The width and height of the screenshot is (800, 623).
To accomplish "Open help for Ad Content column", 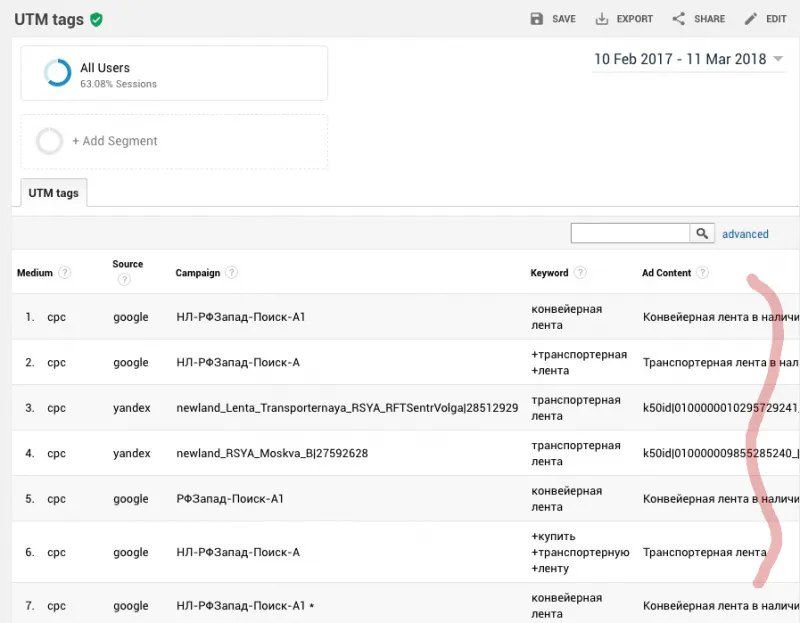I will [x=703, y=272].
